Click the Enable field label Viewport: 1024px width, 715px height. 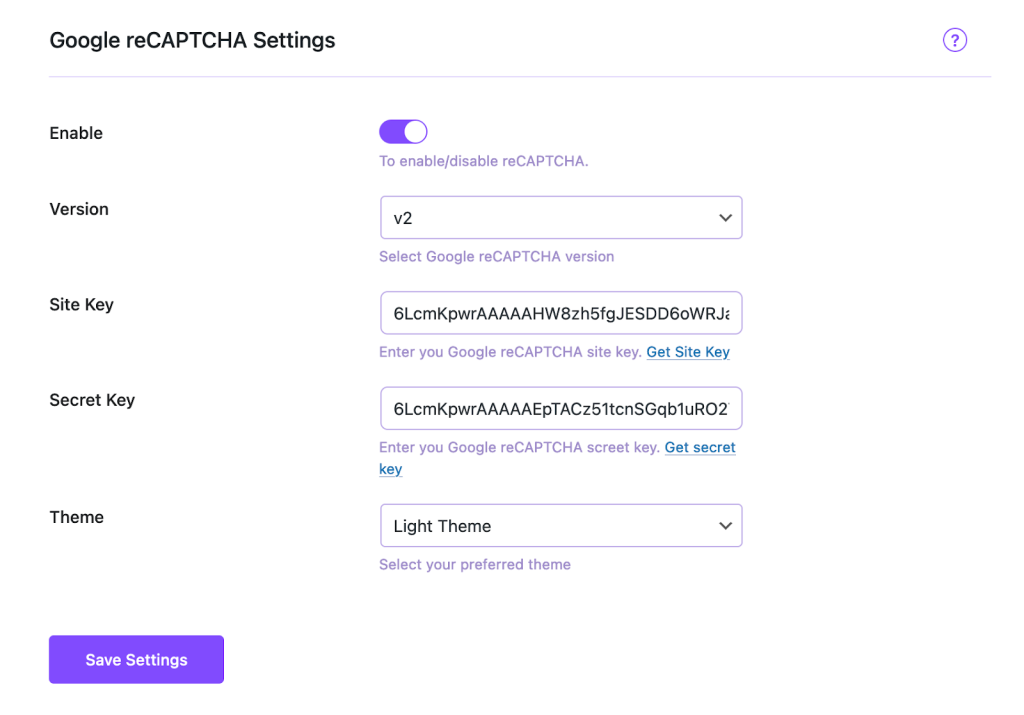(x=76, y=133)
